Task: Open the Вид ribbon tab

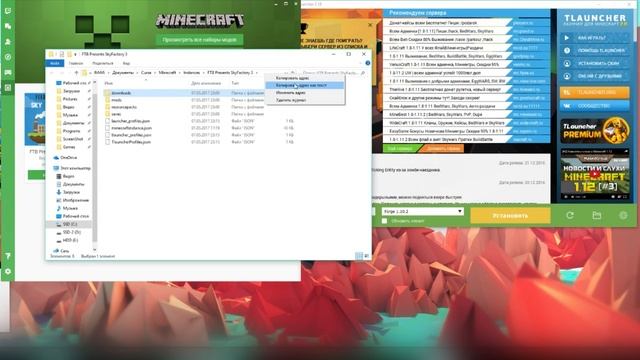Action: 126,63
